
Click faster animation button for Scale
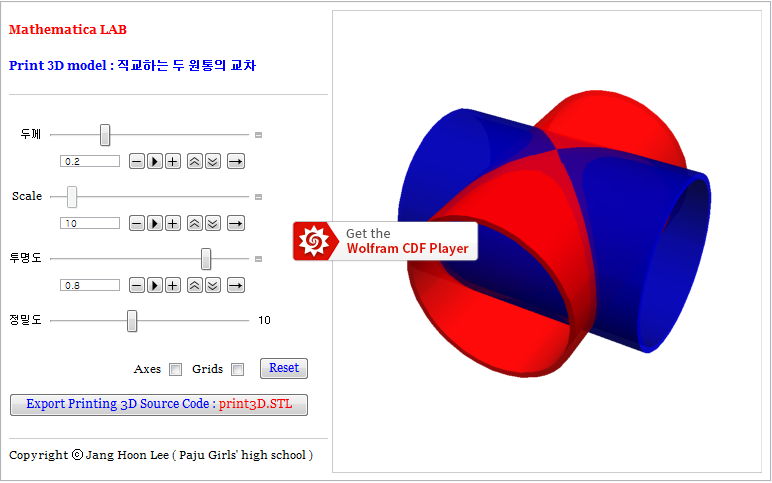195,223
